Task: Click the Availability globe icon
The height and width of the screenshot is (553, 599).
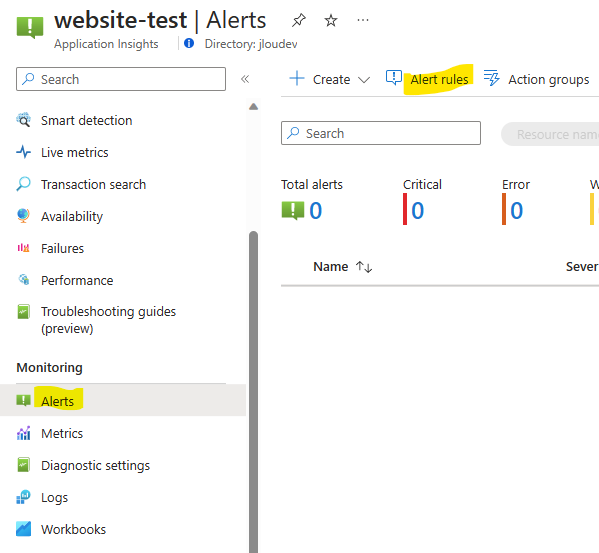Action: tap(24, 216)
